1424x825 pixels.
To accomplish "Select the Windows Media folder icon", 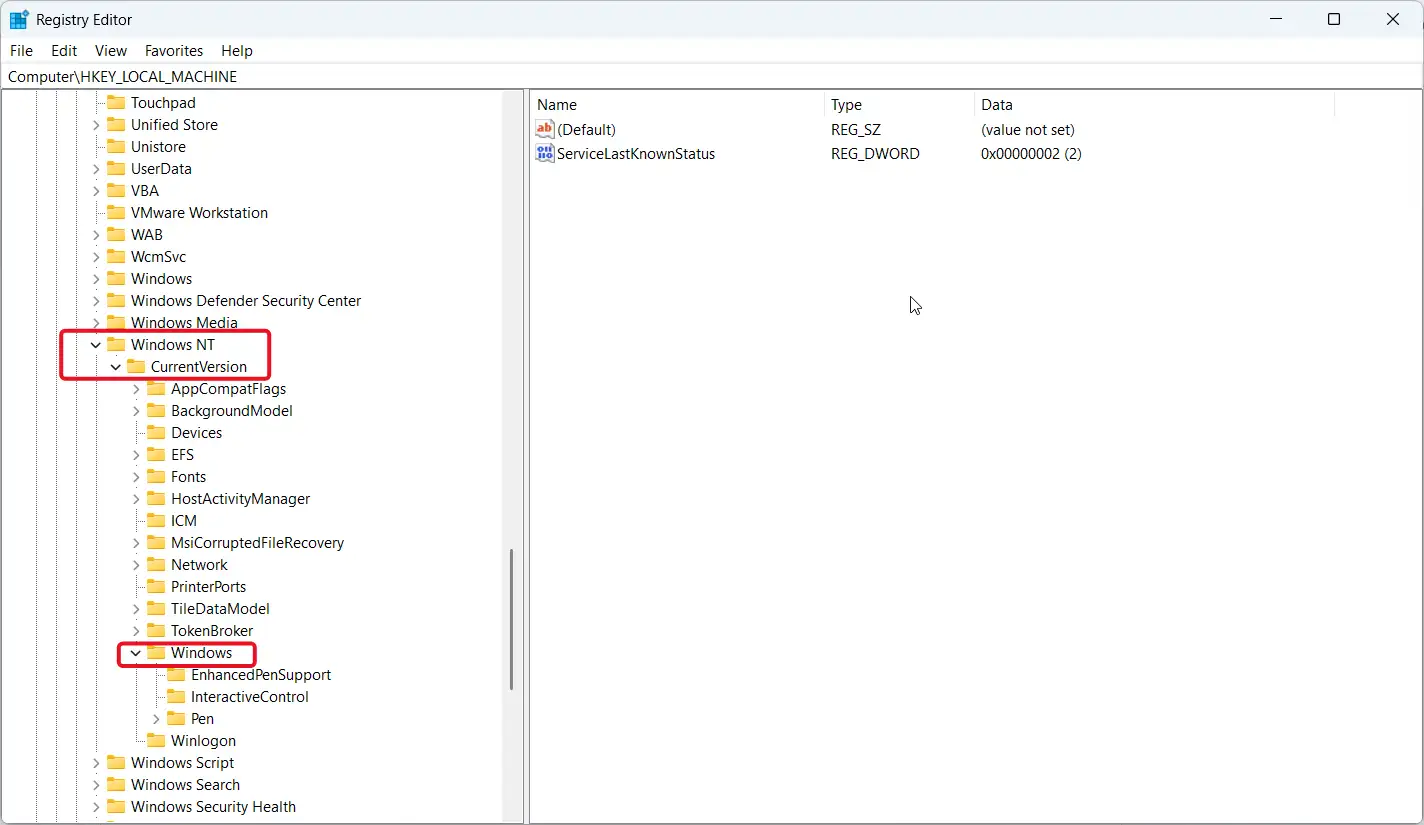I will point(116,323).
